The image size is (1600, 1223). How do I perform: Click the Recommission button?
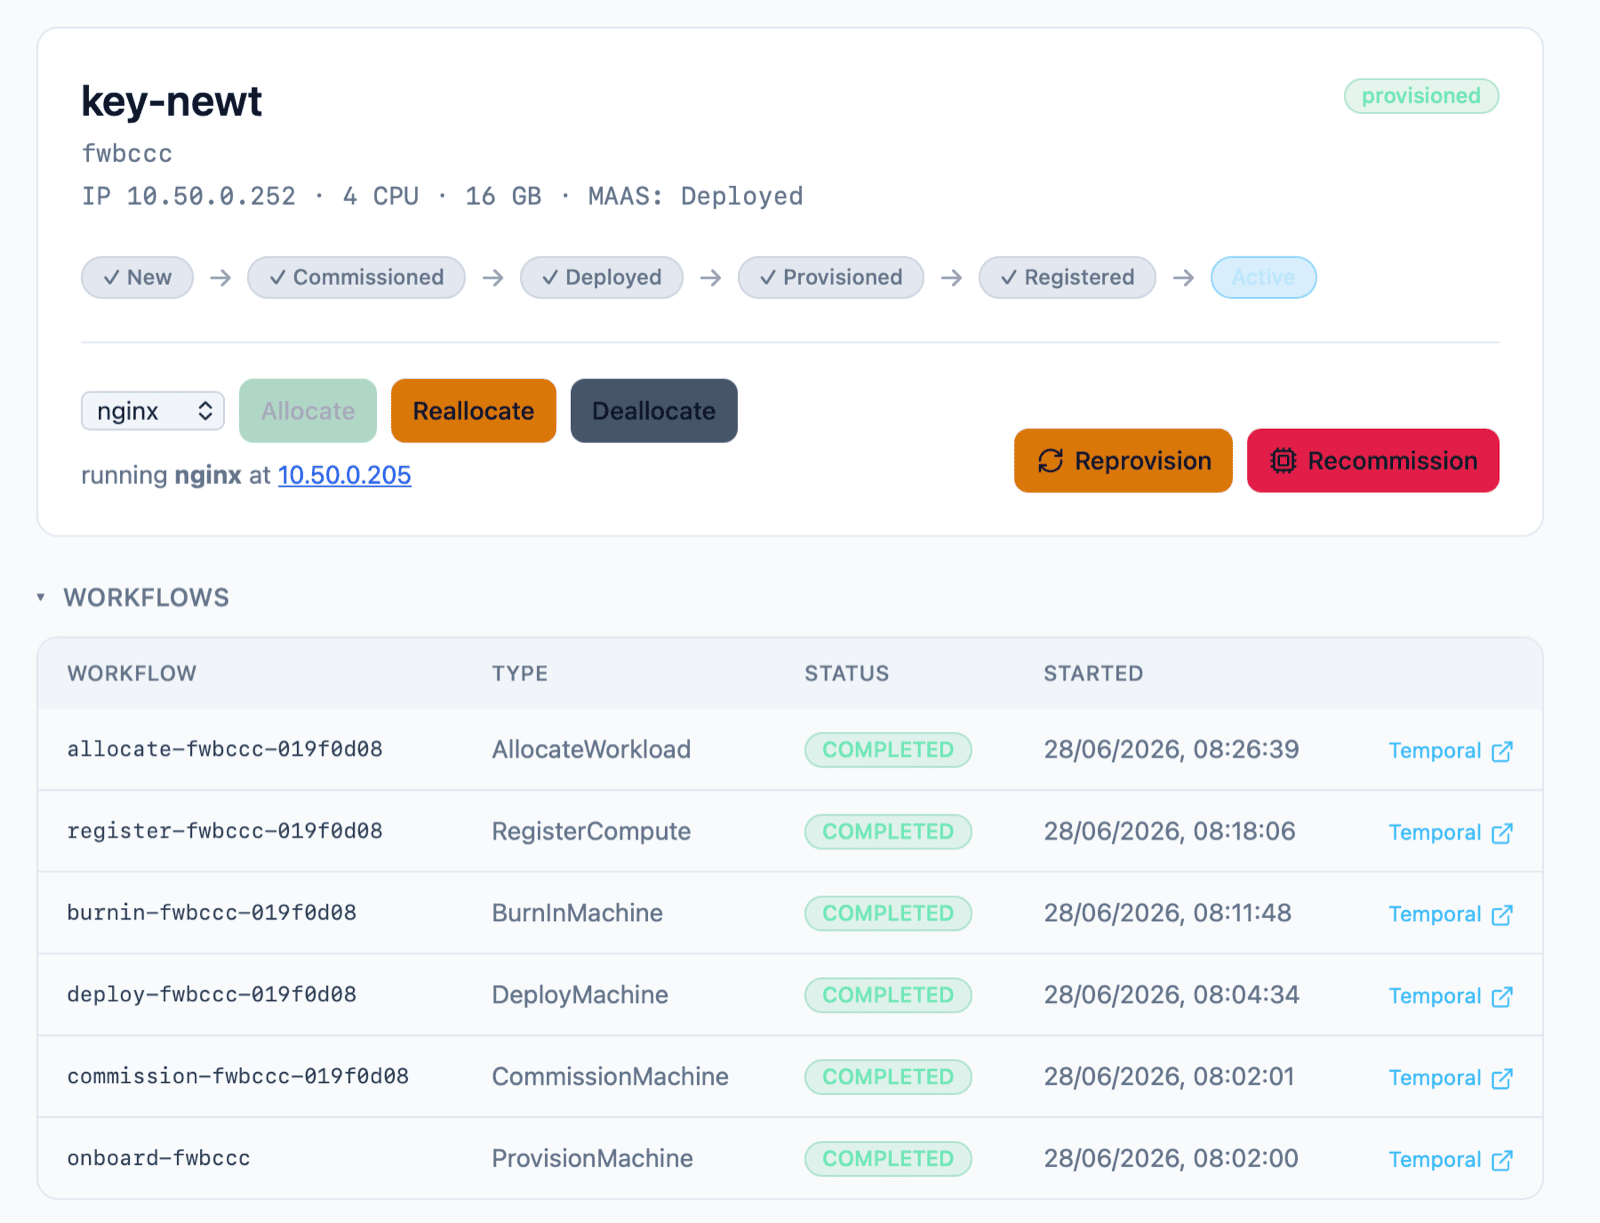tap(1373, 461)
